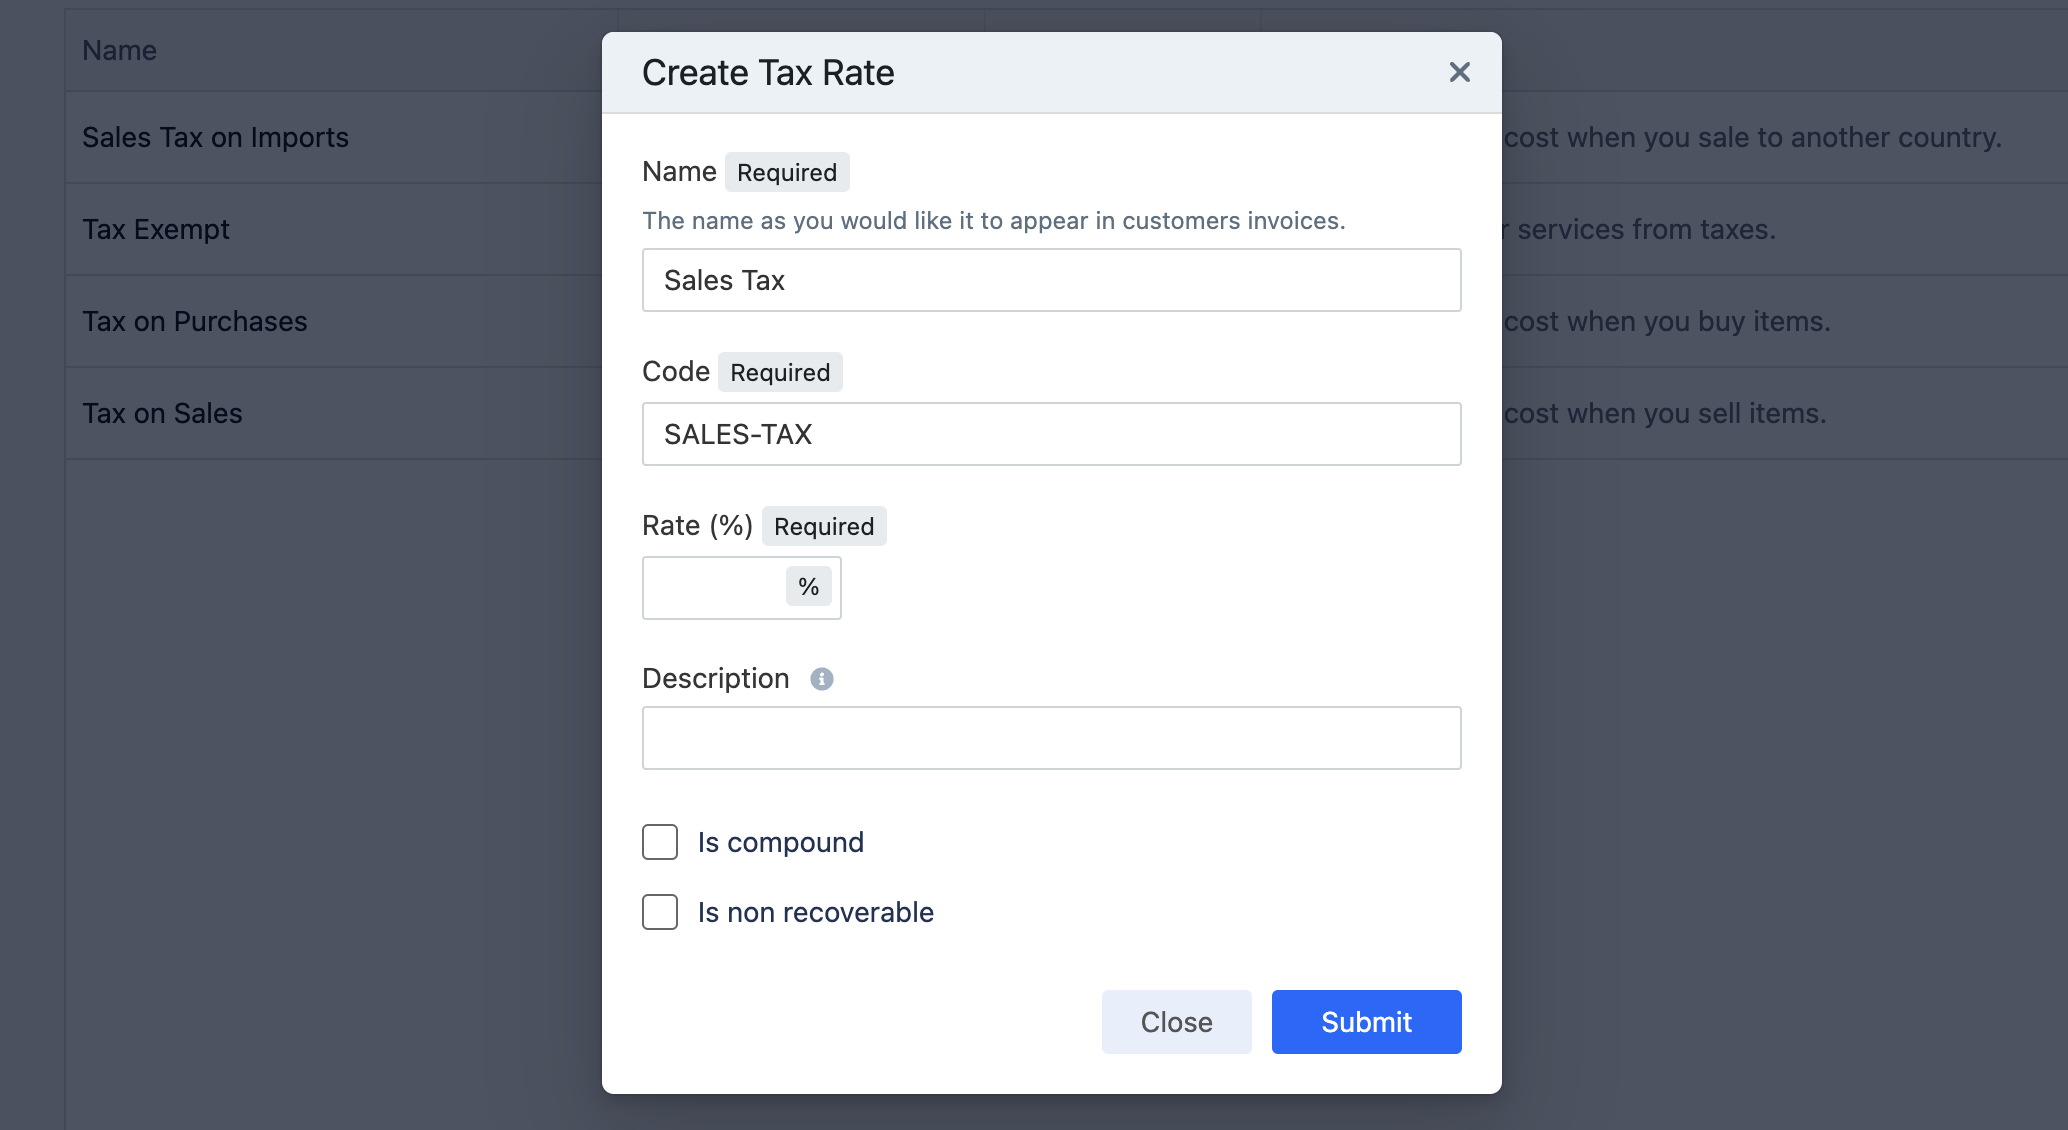This screenshot has width=2068, height=1130.
Task: Click the Description info icon
Action: click(x=821, y=679)
